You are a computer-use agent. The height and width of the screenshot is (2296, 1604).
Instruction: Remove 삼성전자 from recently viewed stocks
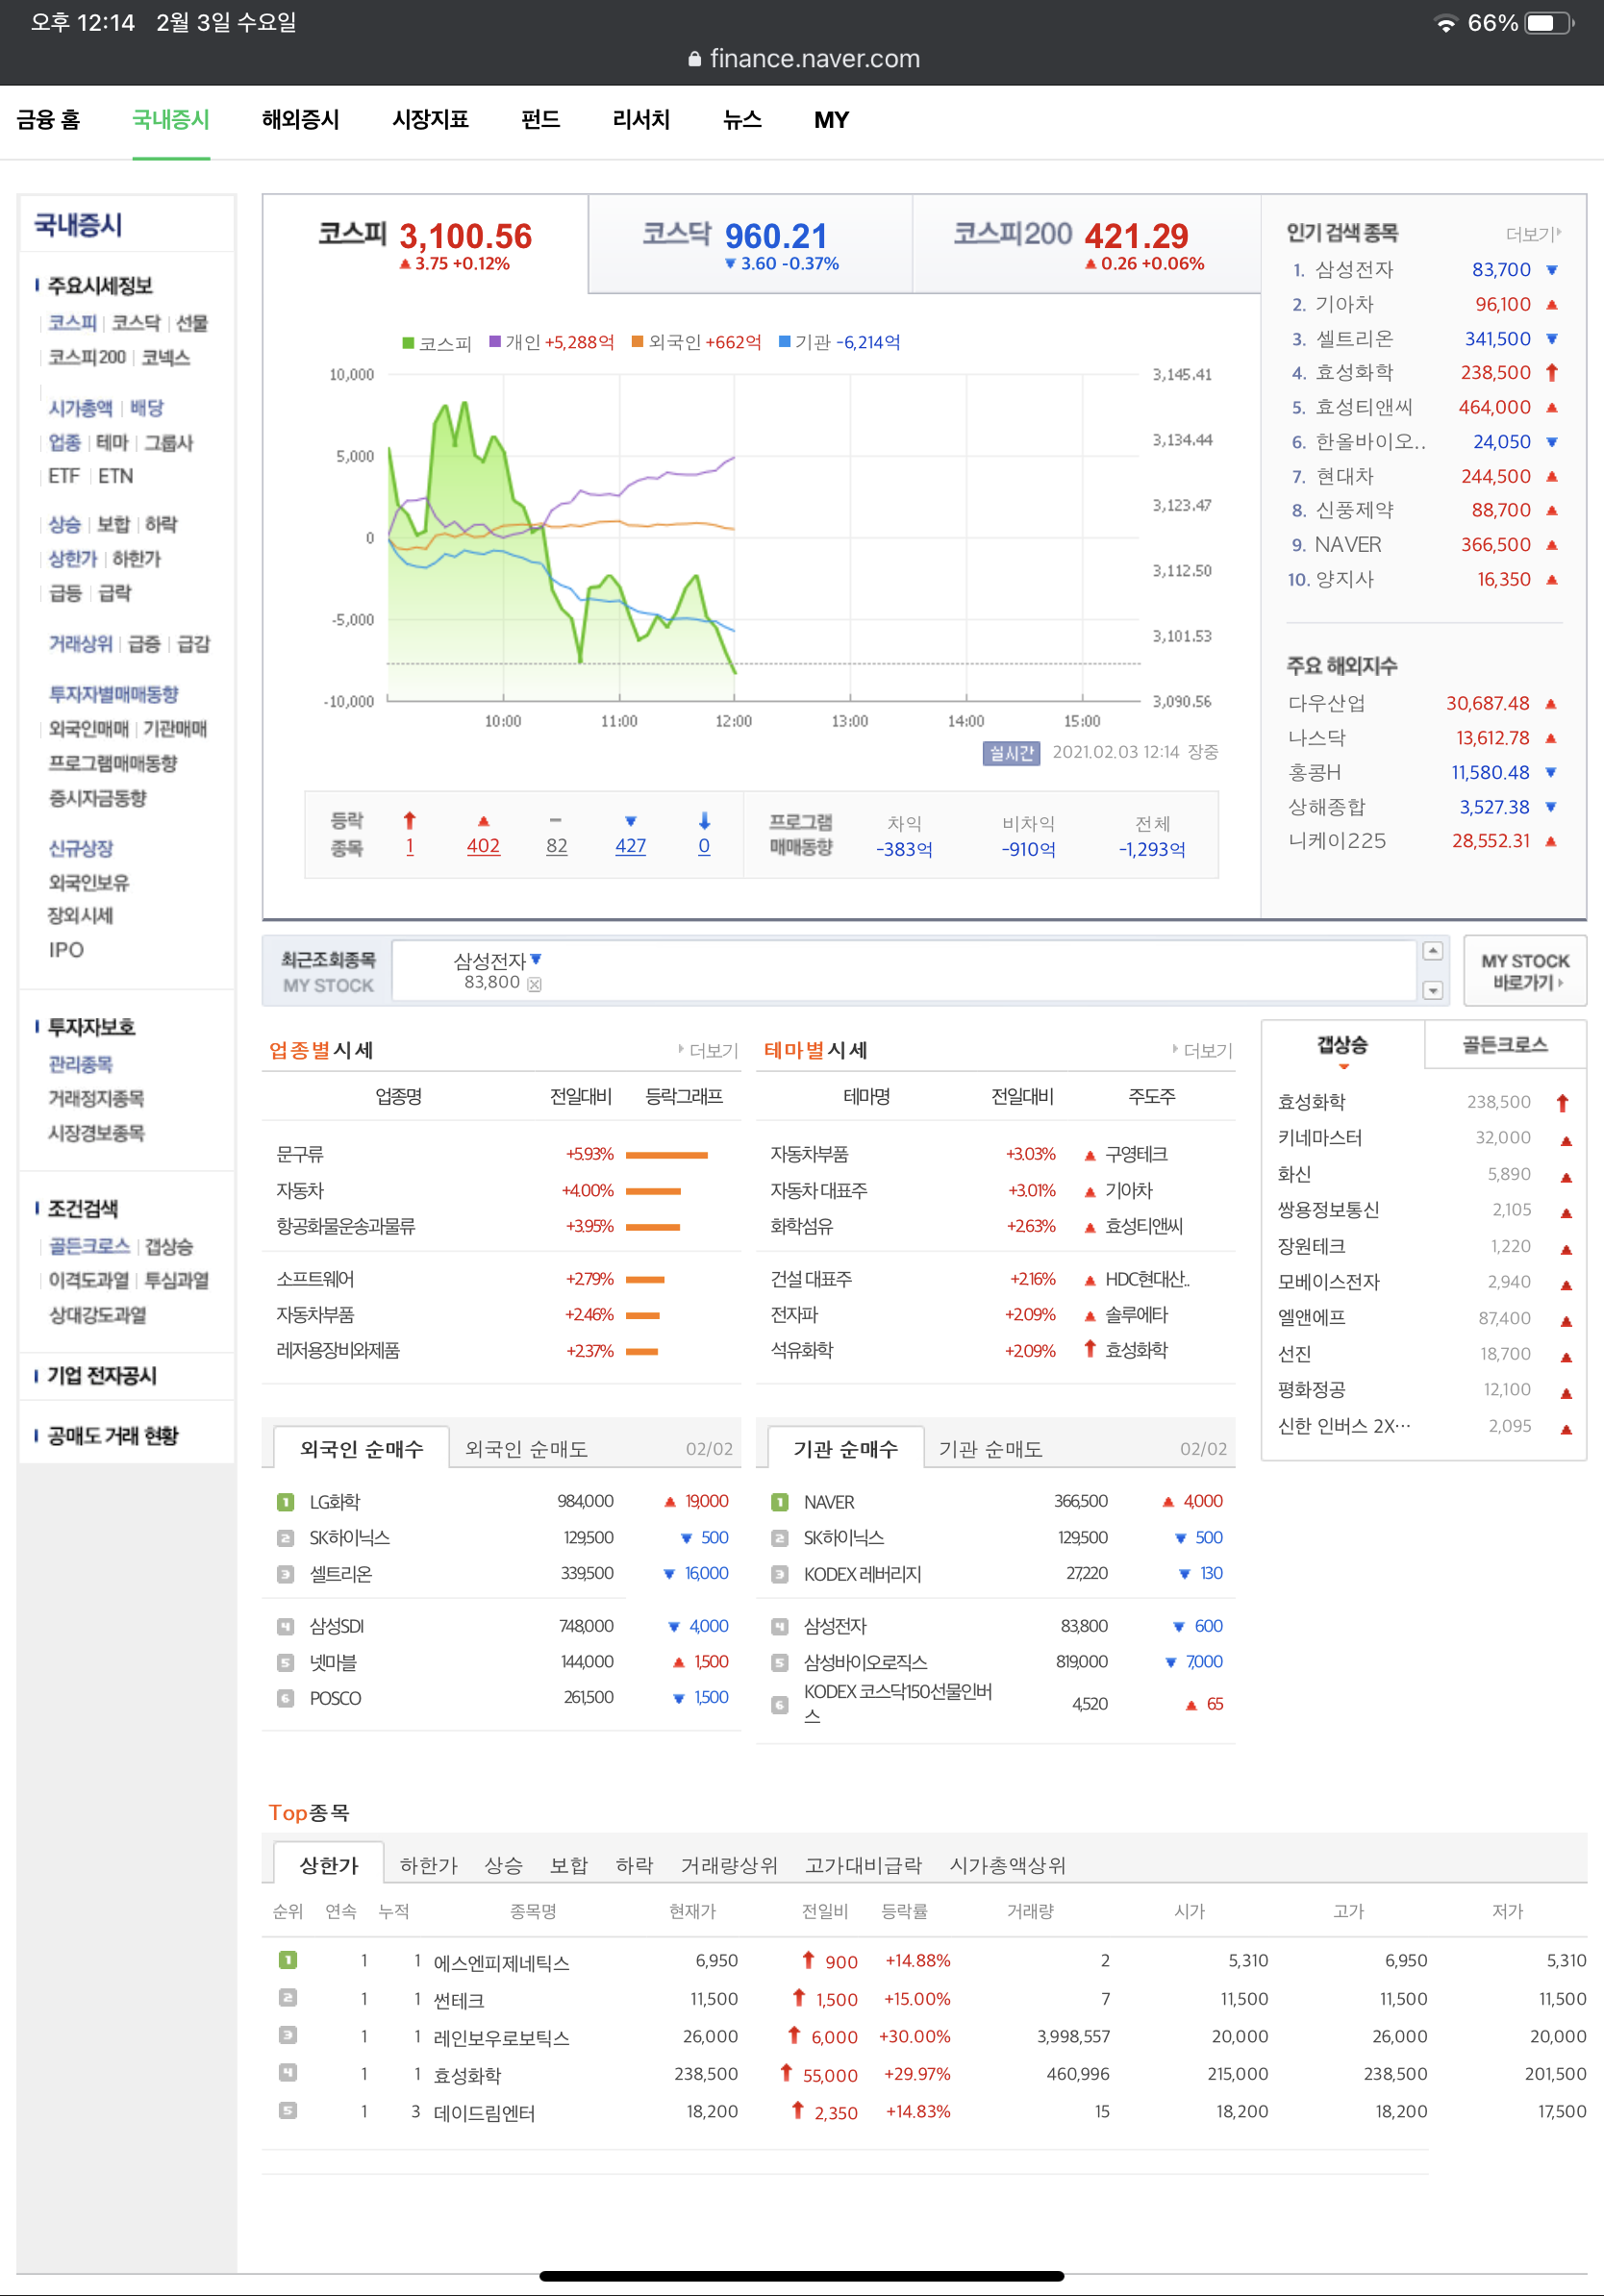(535, 984)
